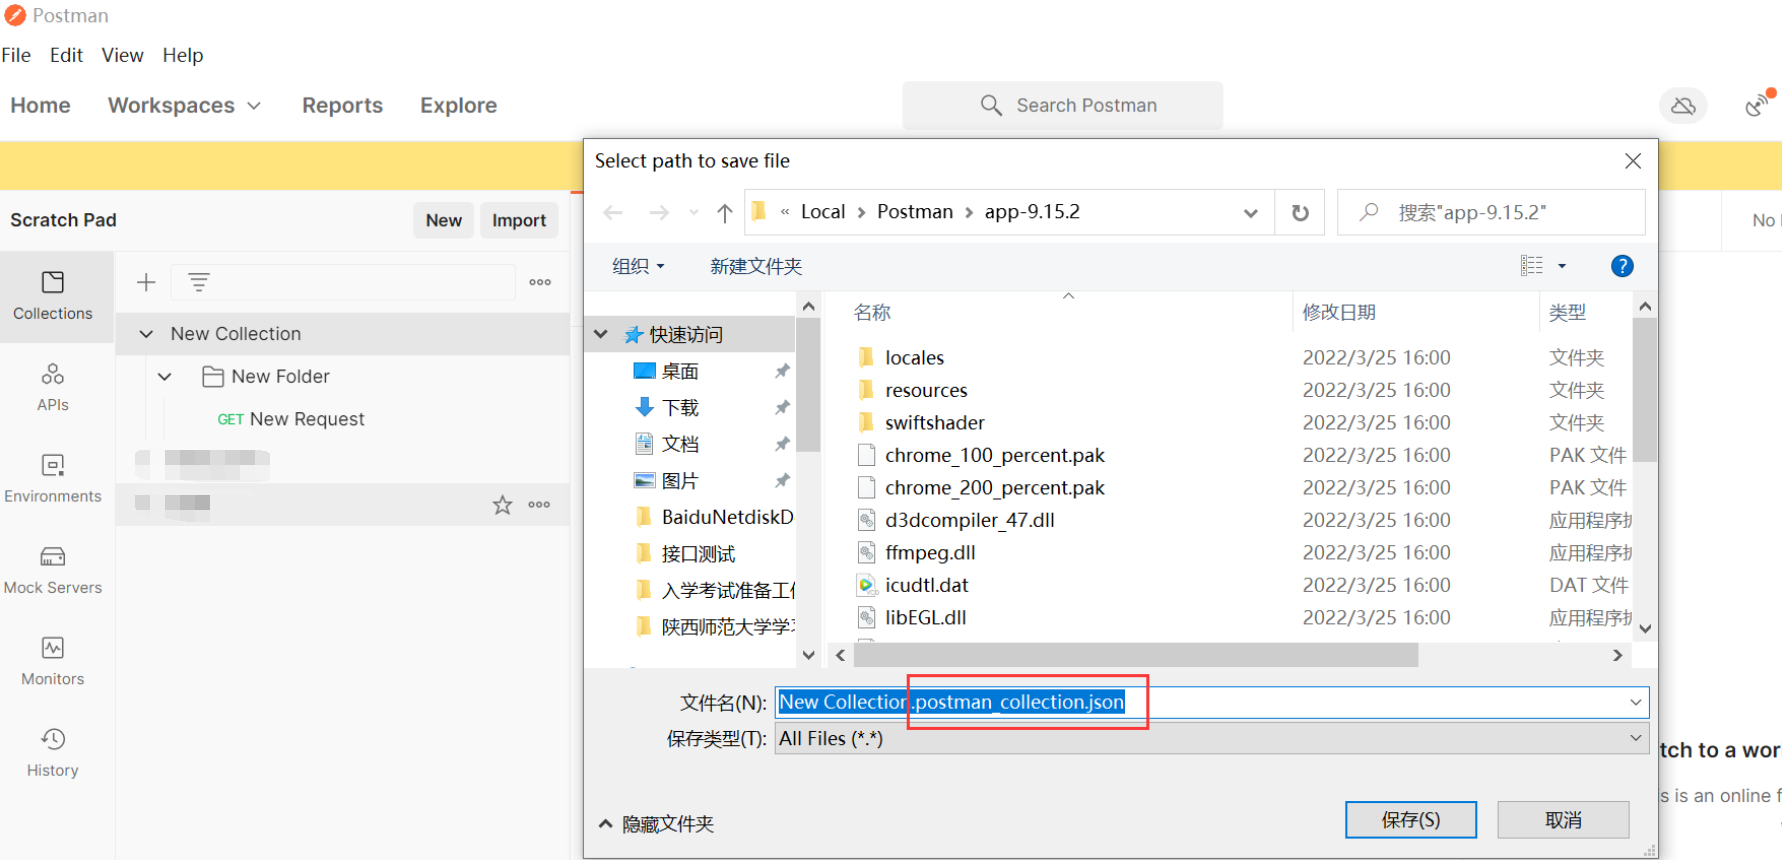Click the Postman logo icon in title bar
1782x860 pixels.
pos(15,16)
